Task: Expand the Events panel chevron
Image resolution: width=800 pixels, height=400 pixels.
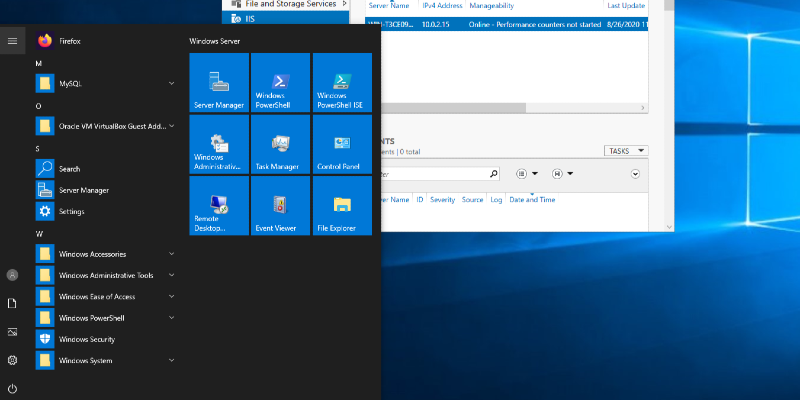Action: pos(635,174)
